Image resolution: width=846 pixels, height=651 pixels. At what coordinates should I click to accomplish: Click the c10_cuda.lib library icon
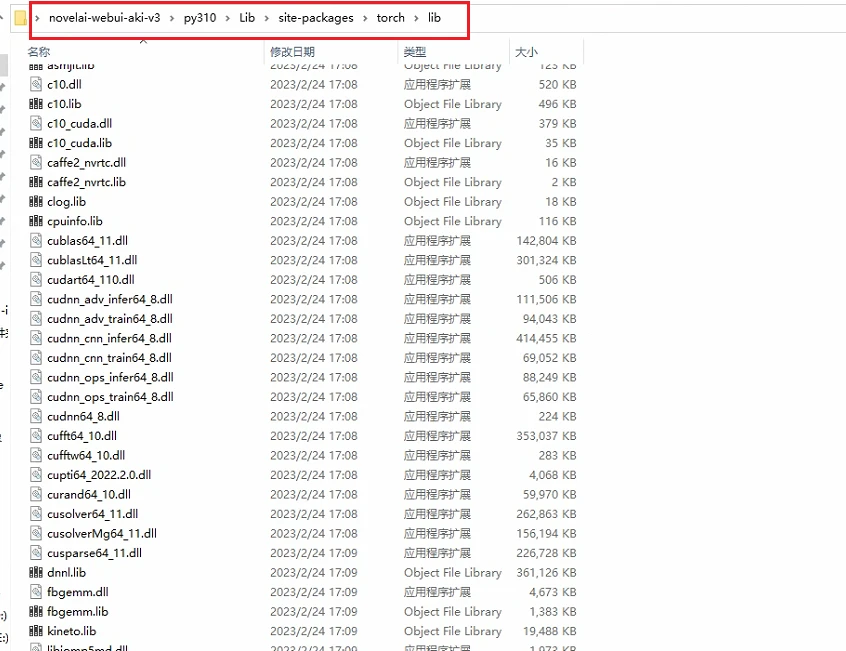point(36,143)
